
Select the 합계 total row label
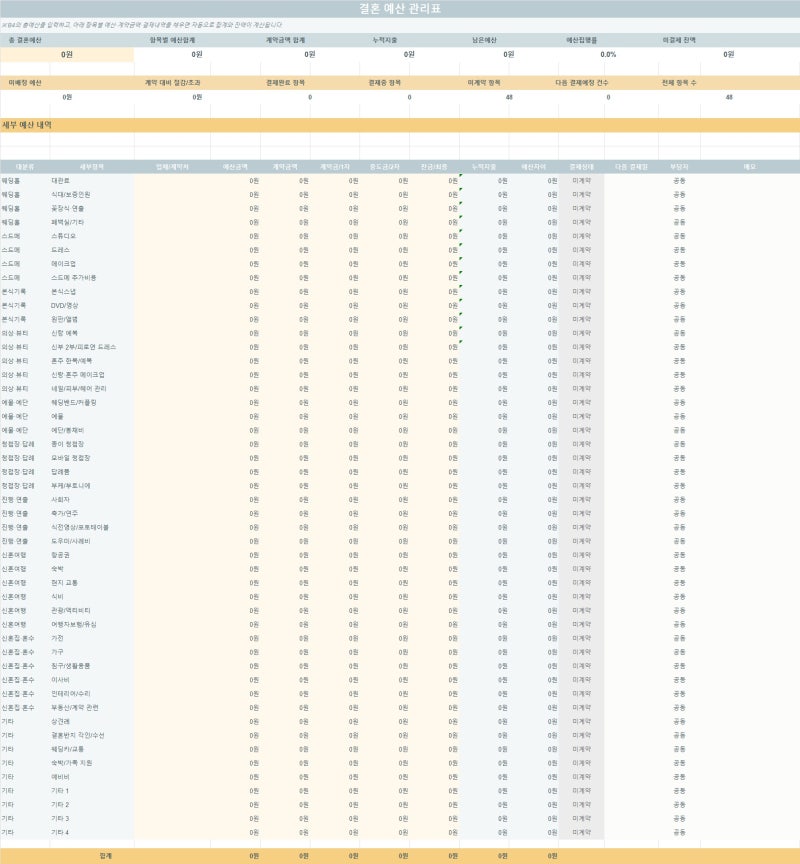(x=106, y=856)
